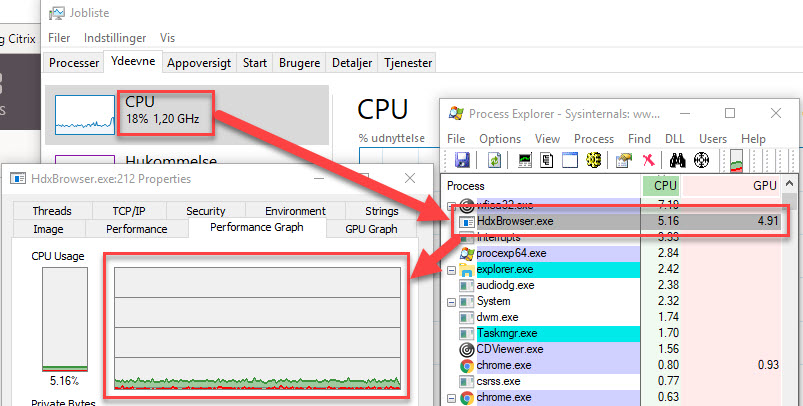Click the red X Kill Process icon
803x406 pixels.
(x=648, y=160)
